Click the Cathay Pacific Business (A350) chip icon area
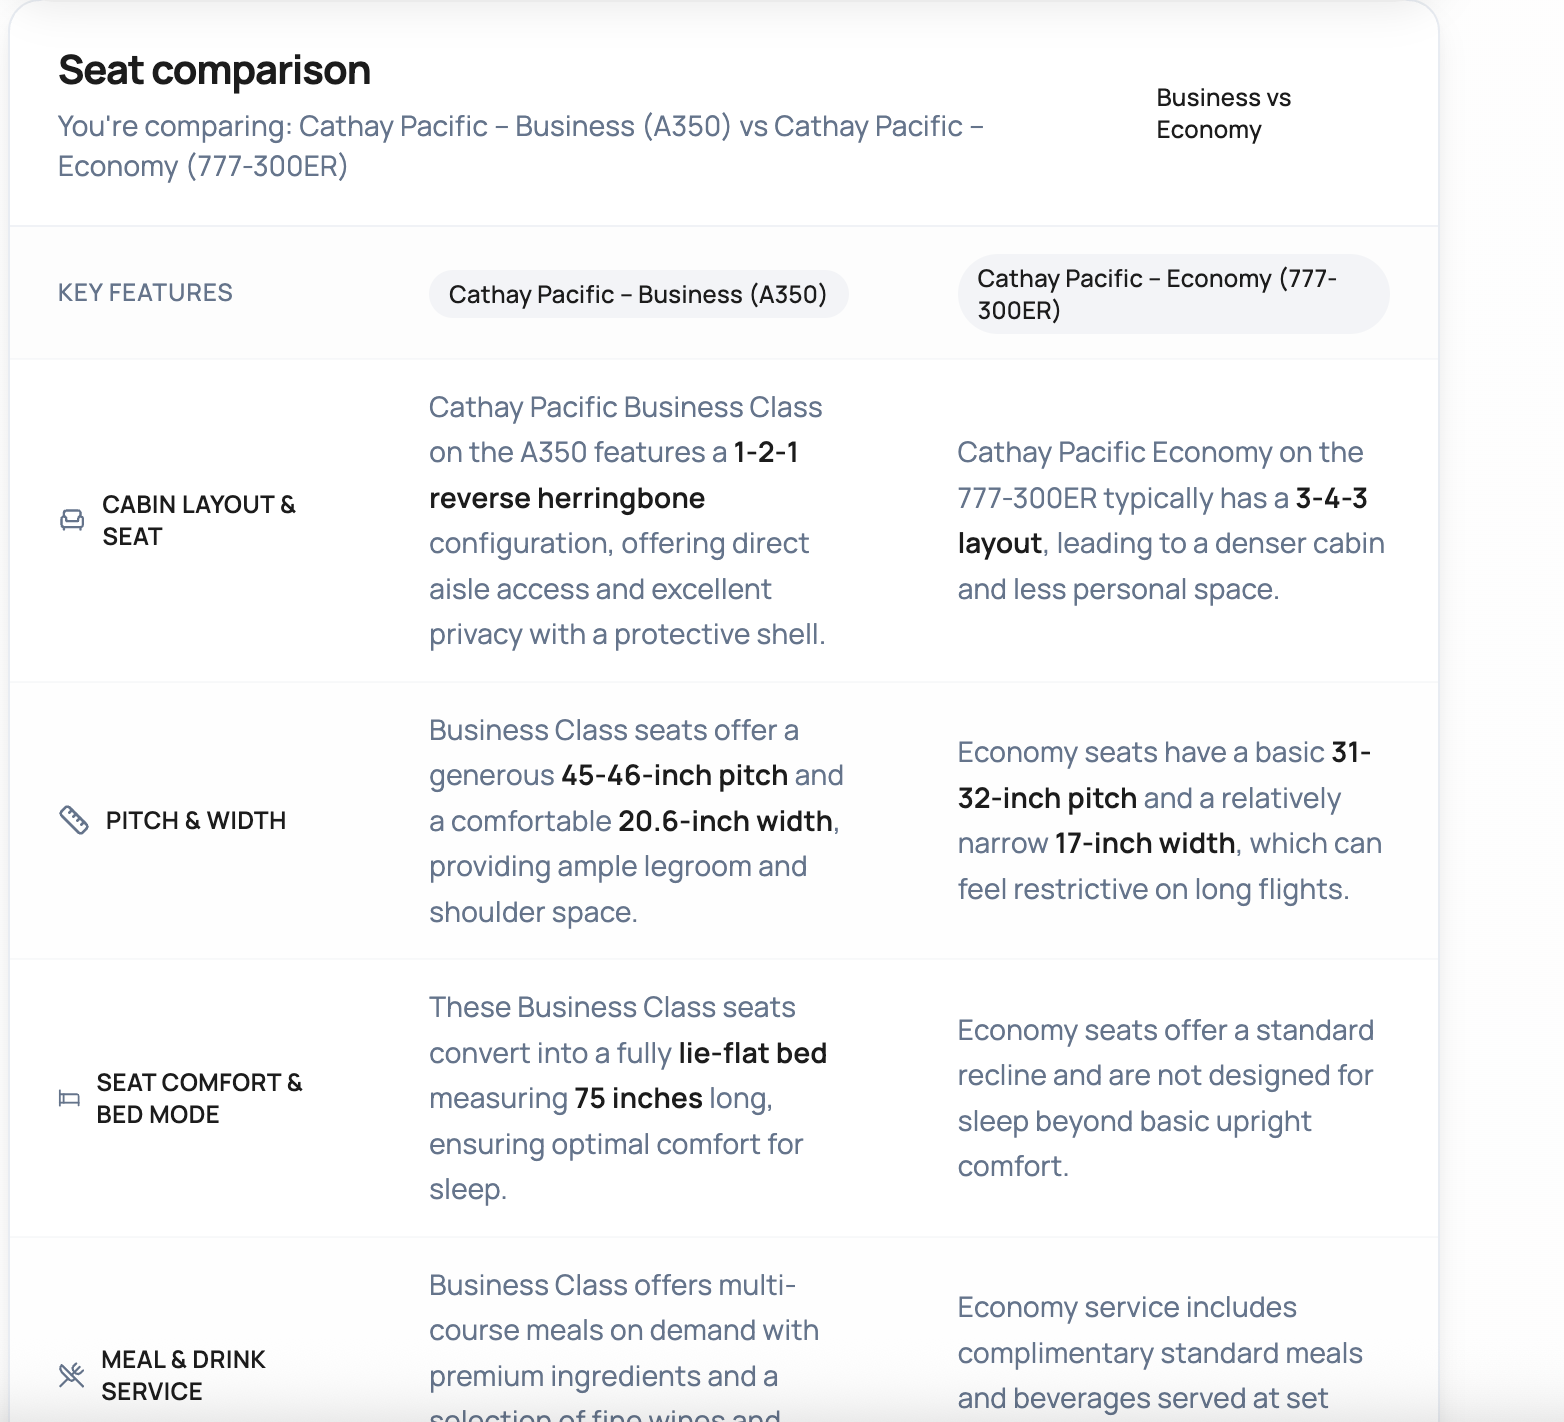The width and height of the screenshot is (1564, 1422). tap(638, 293)
